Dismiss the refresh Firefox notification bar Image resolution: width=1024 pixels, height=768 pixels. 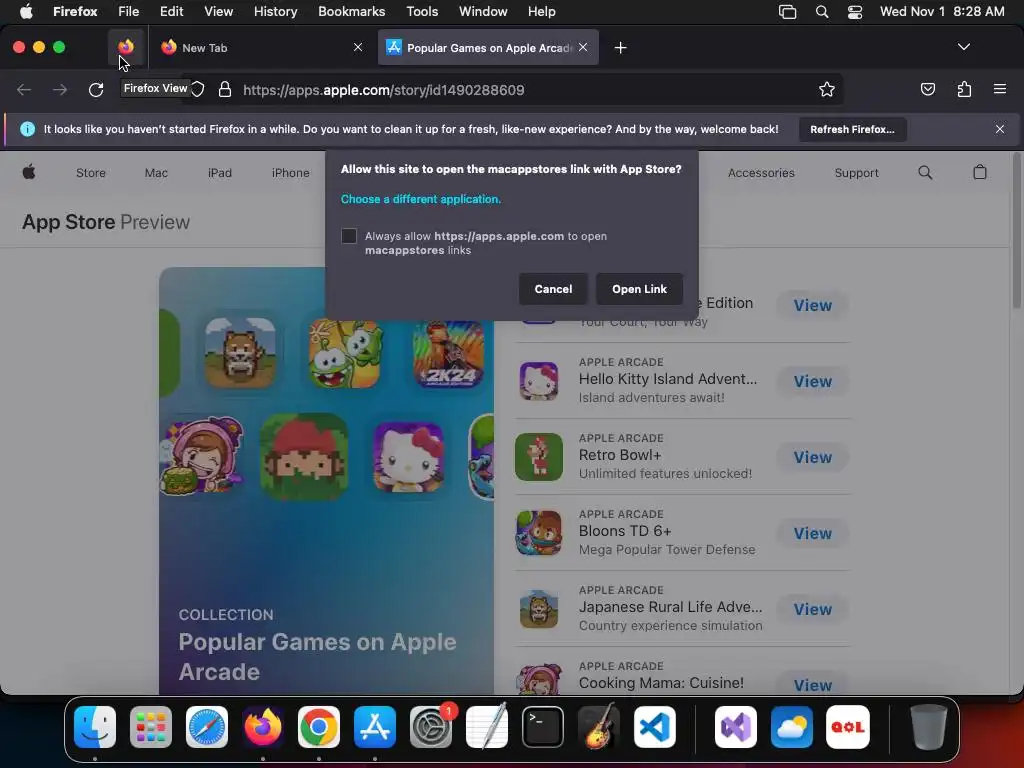[x=999, y=129]
